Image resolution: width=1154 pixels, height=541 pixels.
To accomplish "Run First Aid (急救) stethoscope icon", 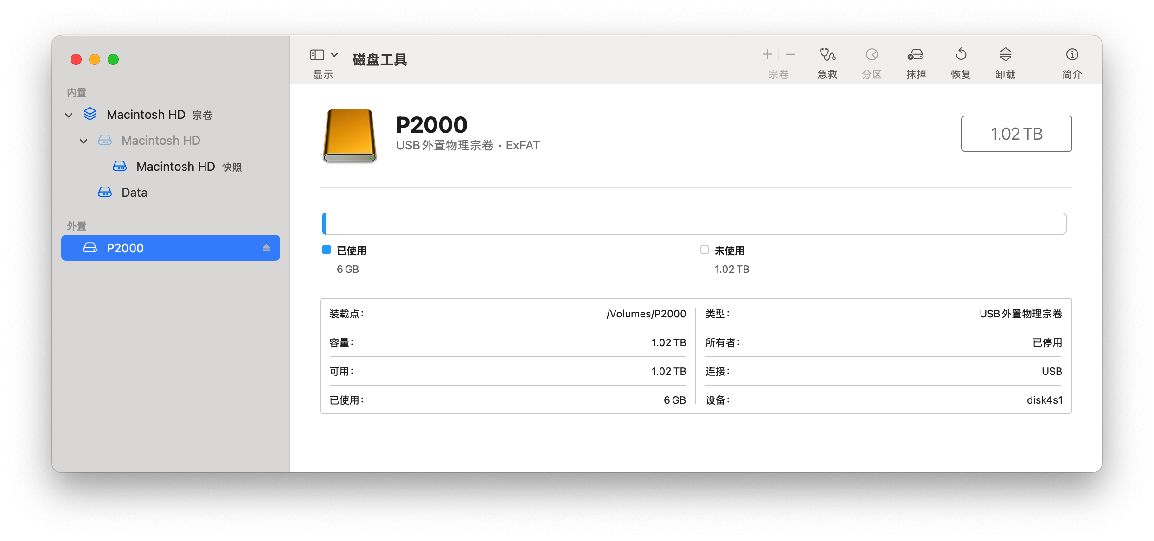I will pos(828,54).
